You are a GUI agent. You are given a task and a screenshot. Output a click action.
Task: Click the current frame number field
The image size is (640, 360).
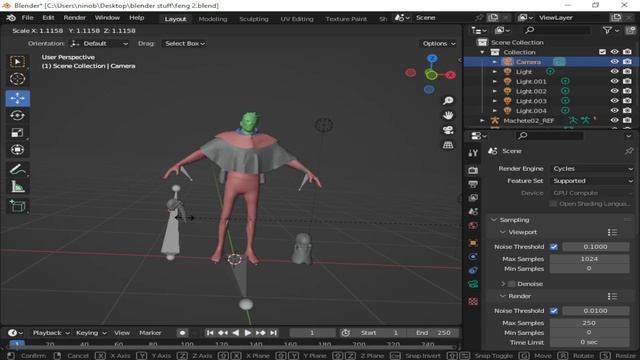312,333
